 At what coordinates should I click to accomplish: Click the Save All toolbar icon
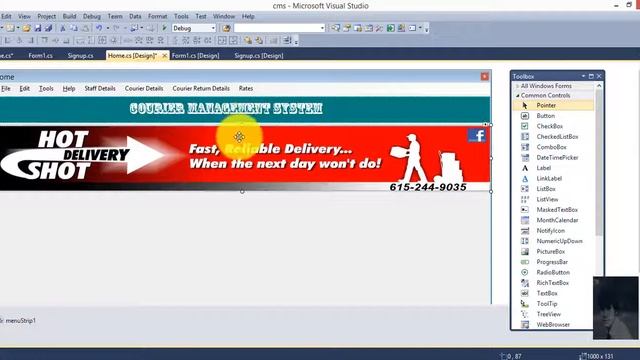48,28
